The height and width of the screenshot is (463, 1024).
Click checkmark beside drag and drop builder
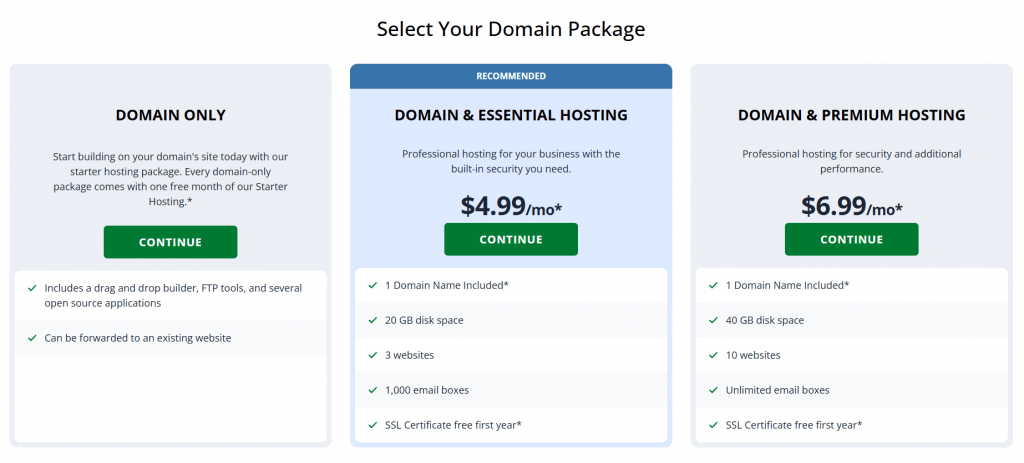(x=33, y=288)
